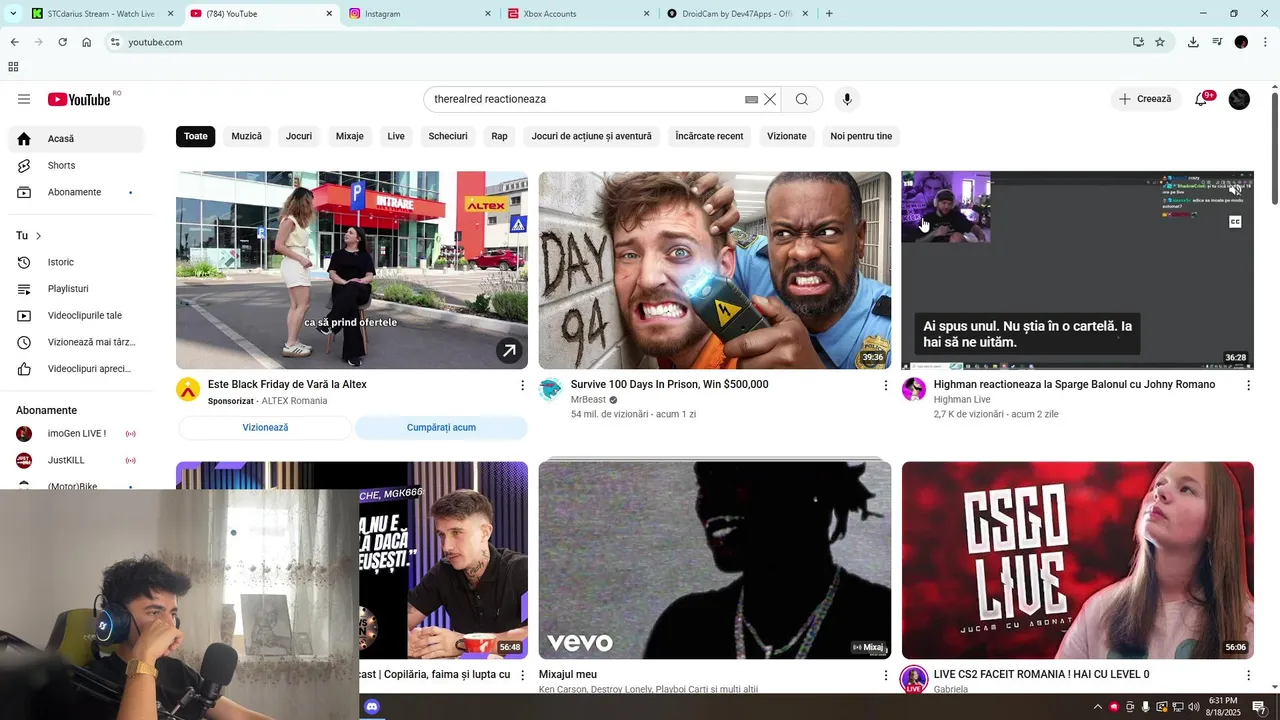Open the YouTube hamburger guide menu

pos(24,99)
